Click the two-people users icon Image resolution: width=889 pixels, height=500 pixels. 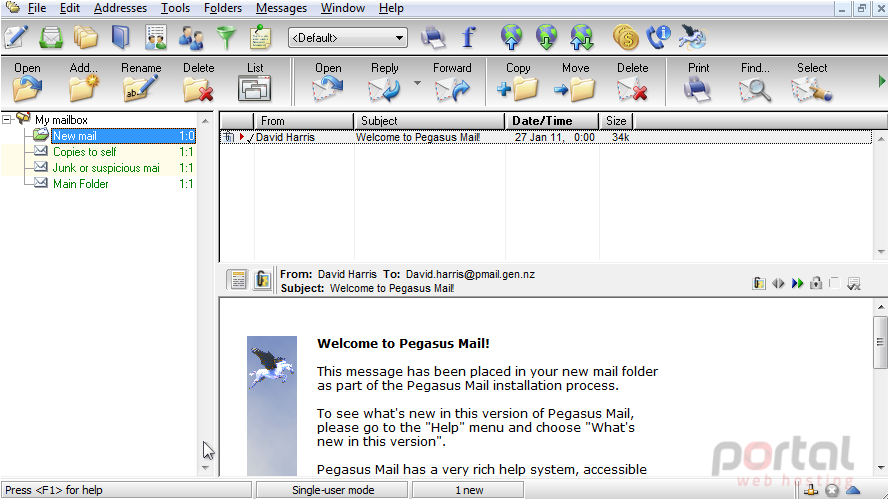191,37
